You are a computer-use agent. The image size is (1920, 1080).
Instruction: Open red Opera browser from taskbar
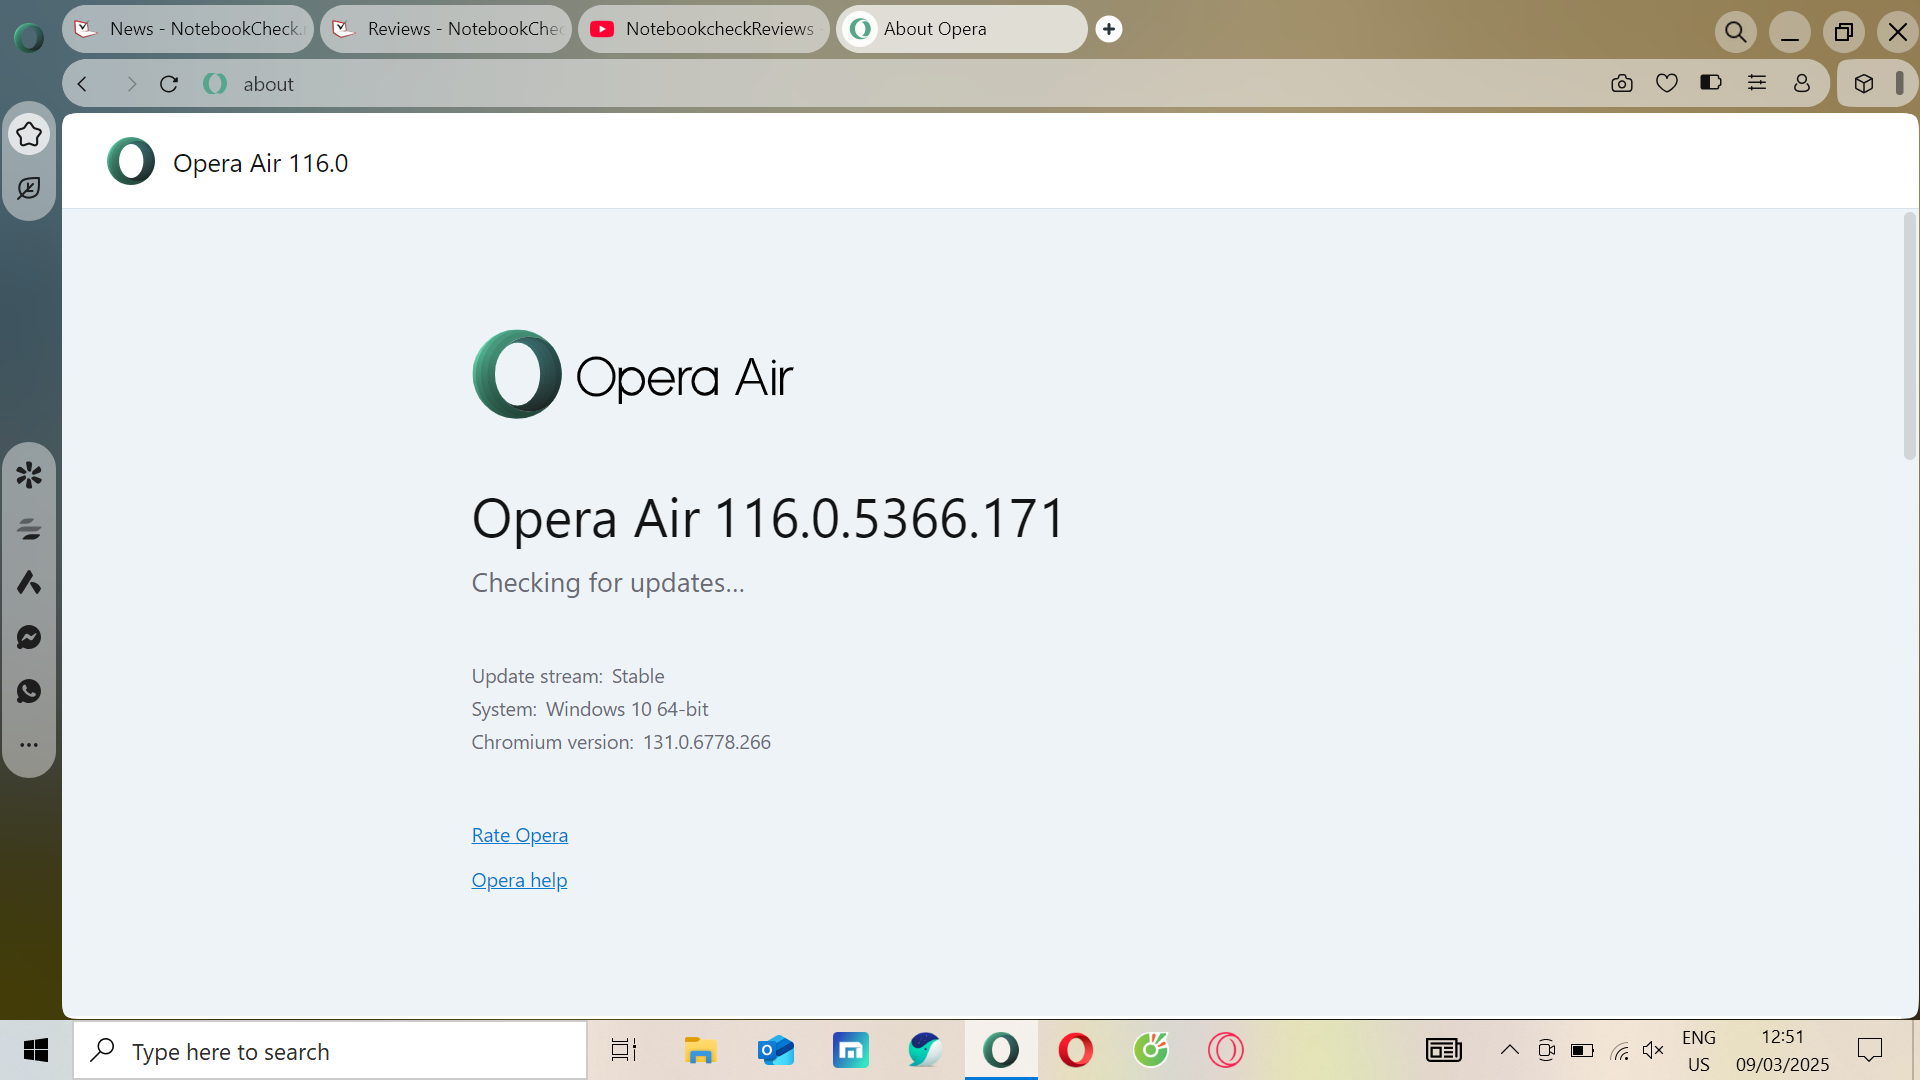click(x=1076, y=1050)
